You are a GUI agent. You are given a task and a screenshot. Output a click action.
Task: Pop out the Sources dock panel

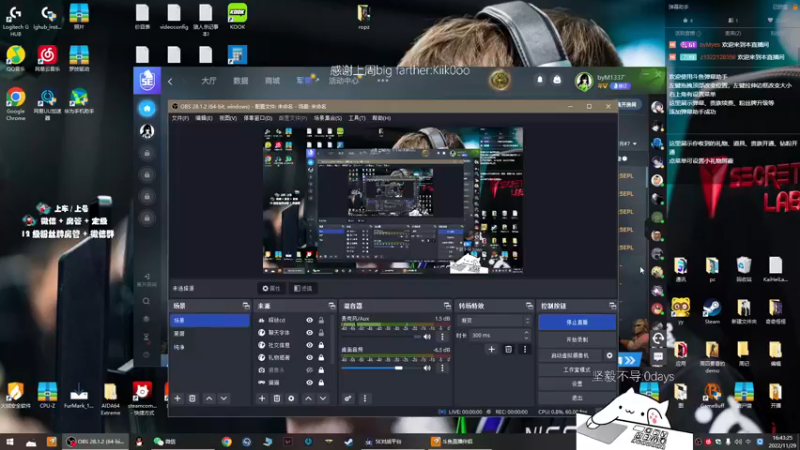(x=332, y=306)
